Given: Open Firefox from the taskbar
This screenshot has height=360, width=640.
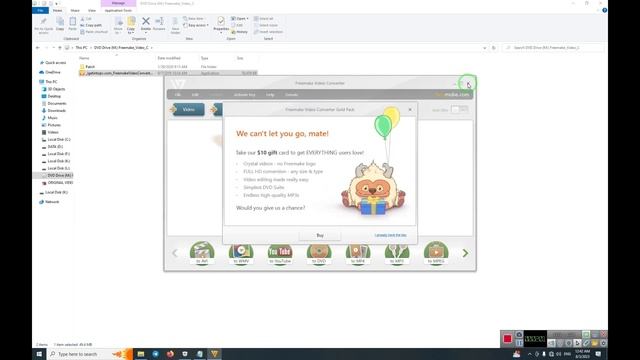Looking at the screenshot, I should pyautogui.click(x=170, y=354).
